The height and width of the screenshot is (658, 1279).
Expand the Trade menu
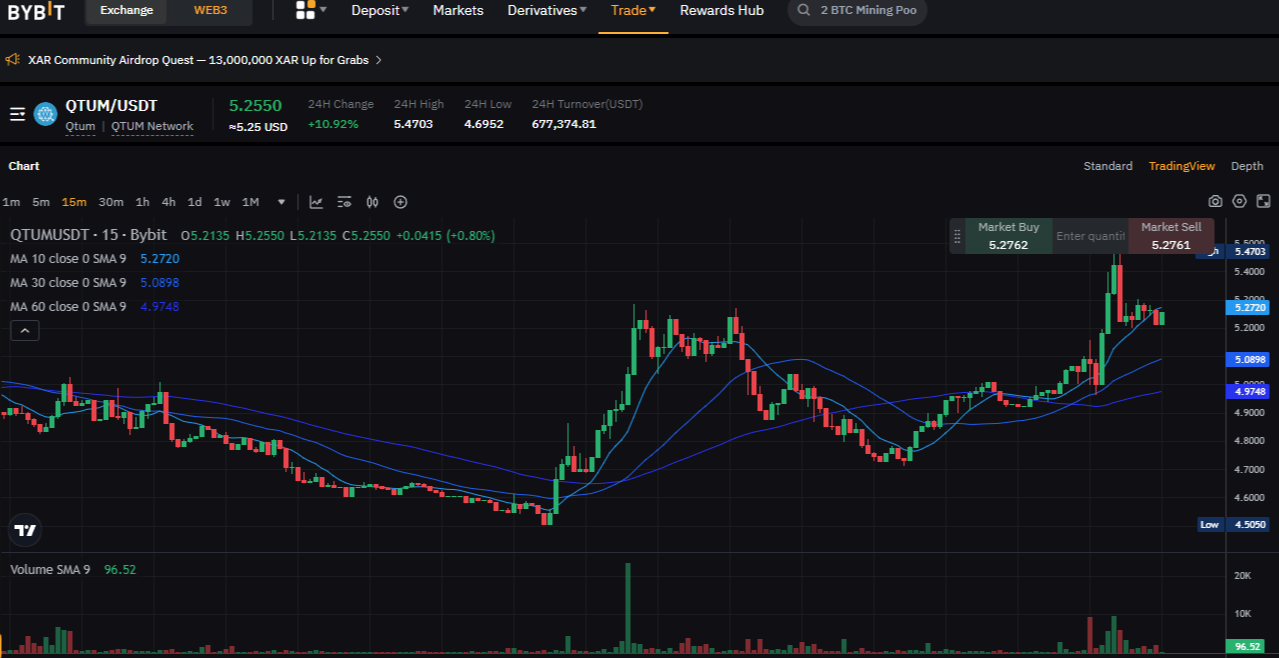pyautogui.click(x=633, y=10)
